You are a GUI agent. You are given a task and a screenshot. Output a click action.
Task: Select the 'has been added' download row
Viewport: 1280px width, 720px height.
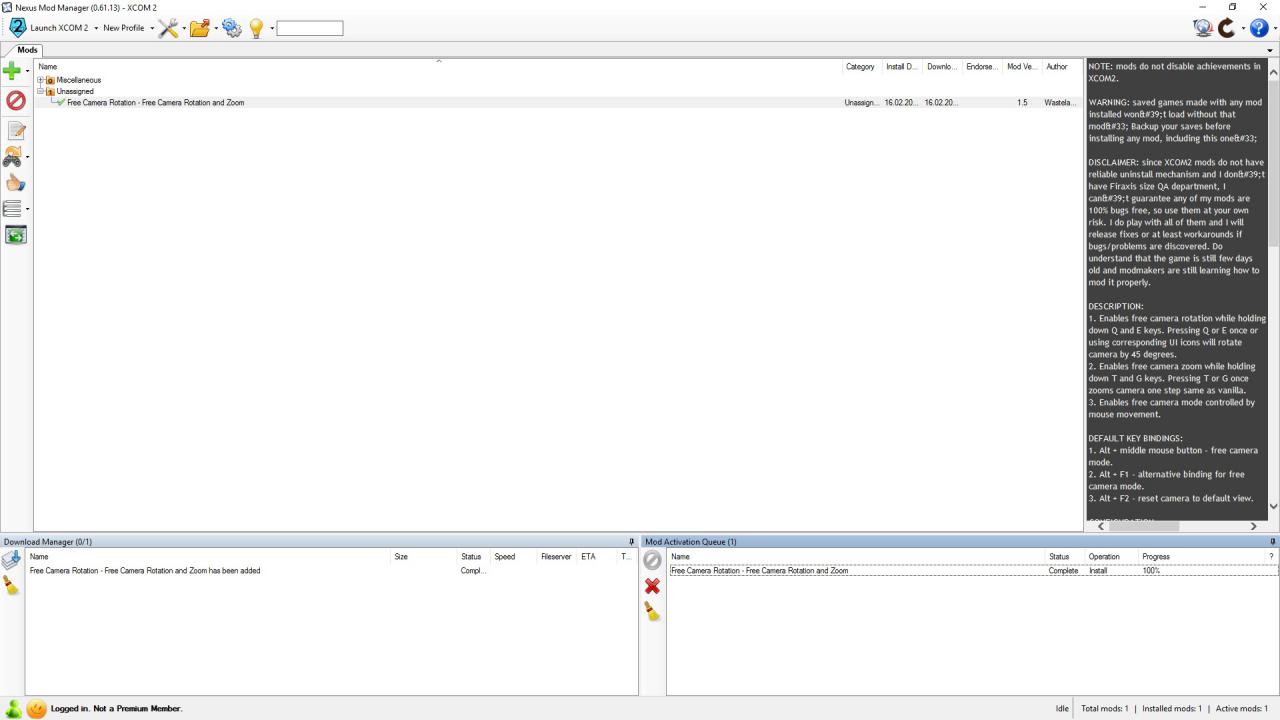pyautogui.click(x=331, y=571)
